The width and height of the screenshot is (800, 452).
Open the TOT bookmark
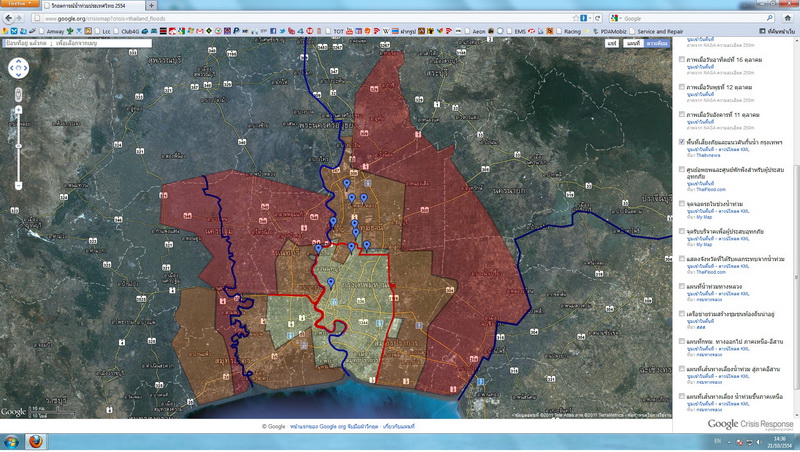334,31
